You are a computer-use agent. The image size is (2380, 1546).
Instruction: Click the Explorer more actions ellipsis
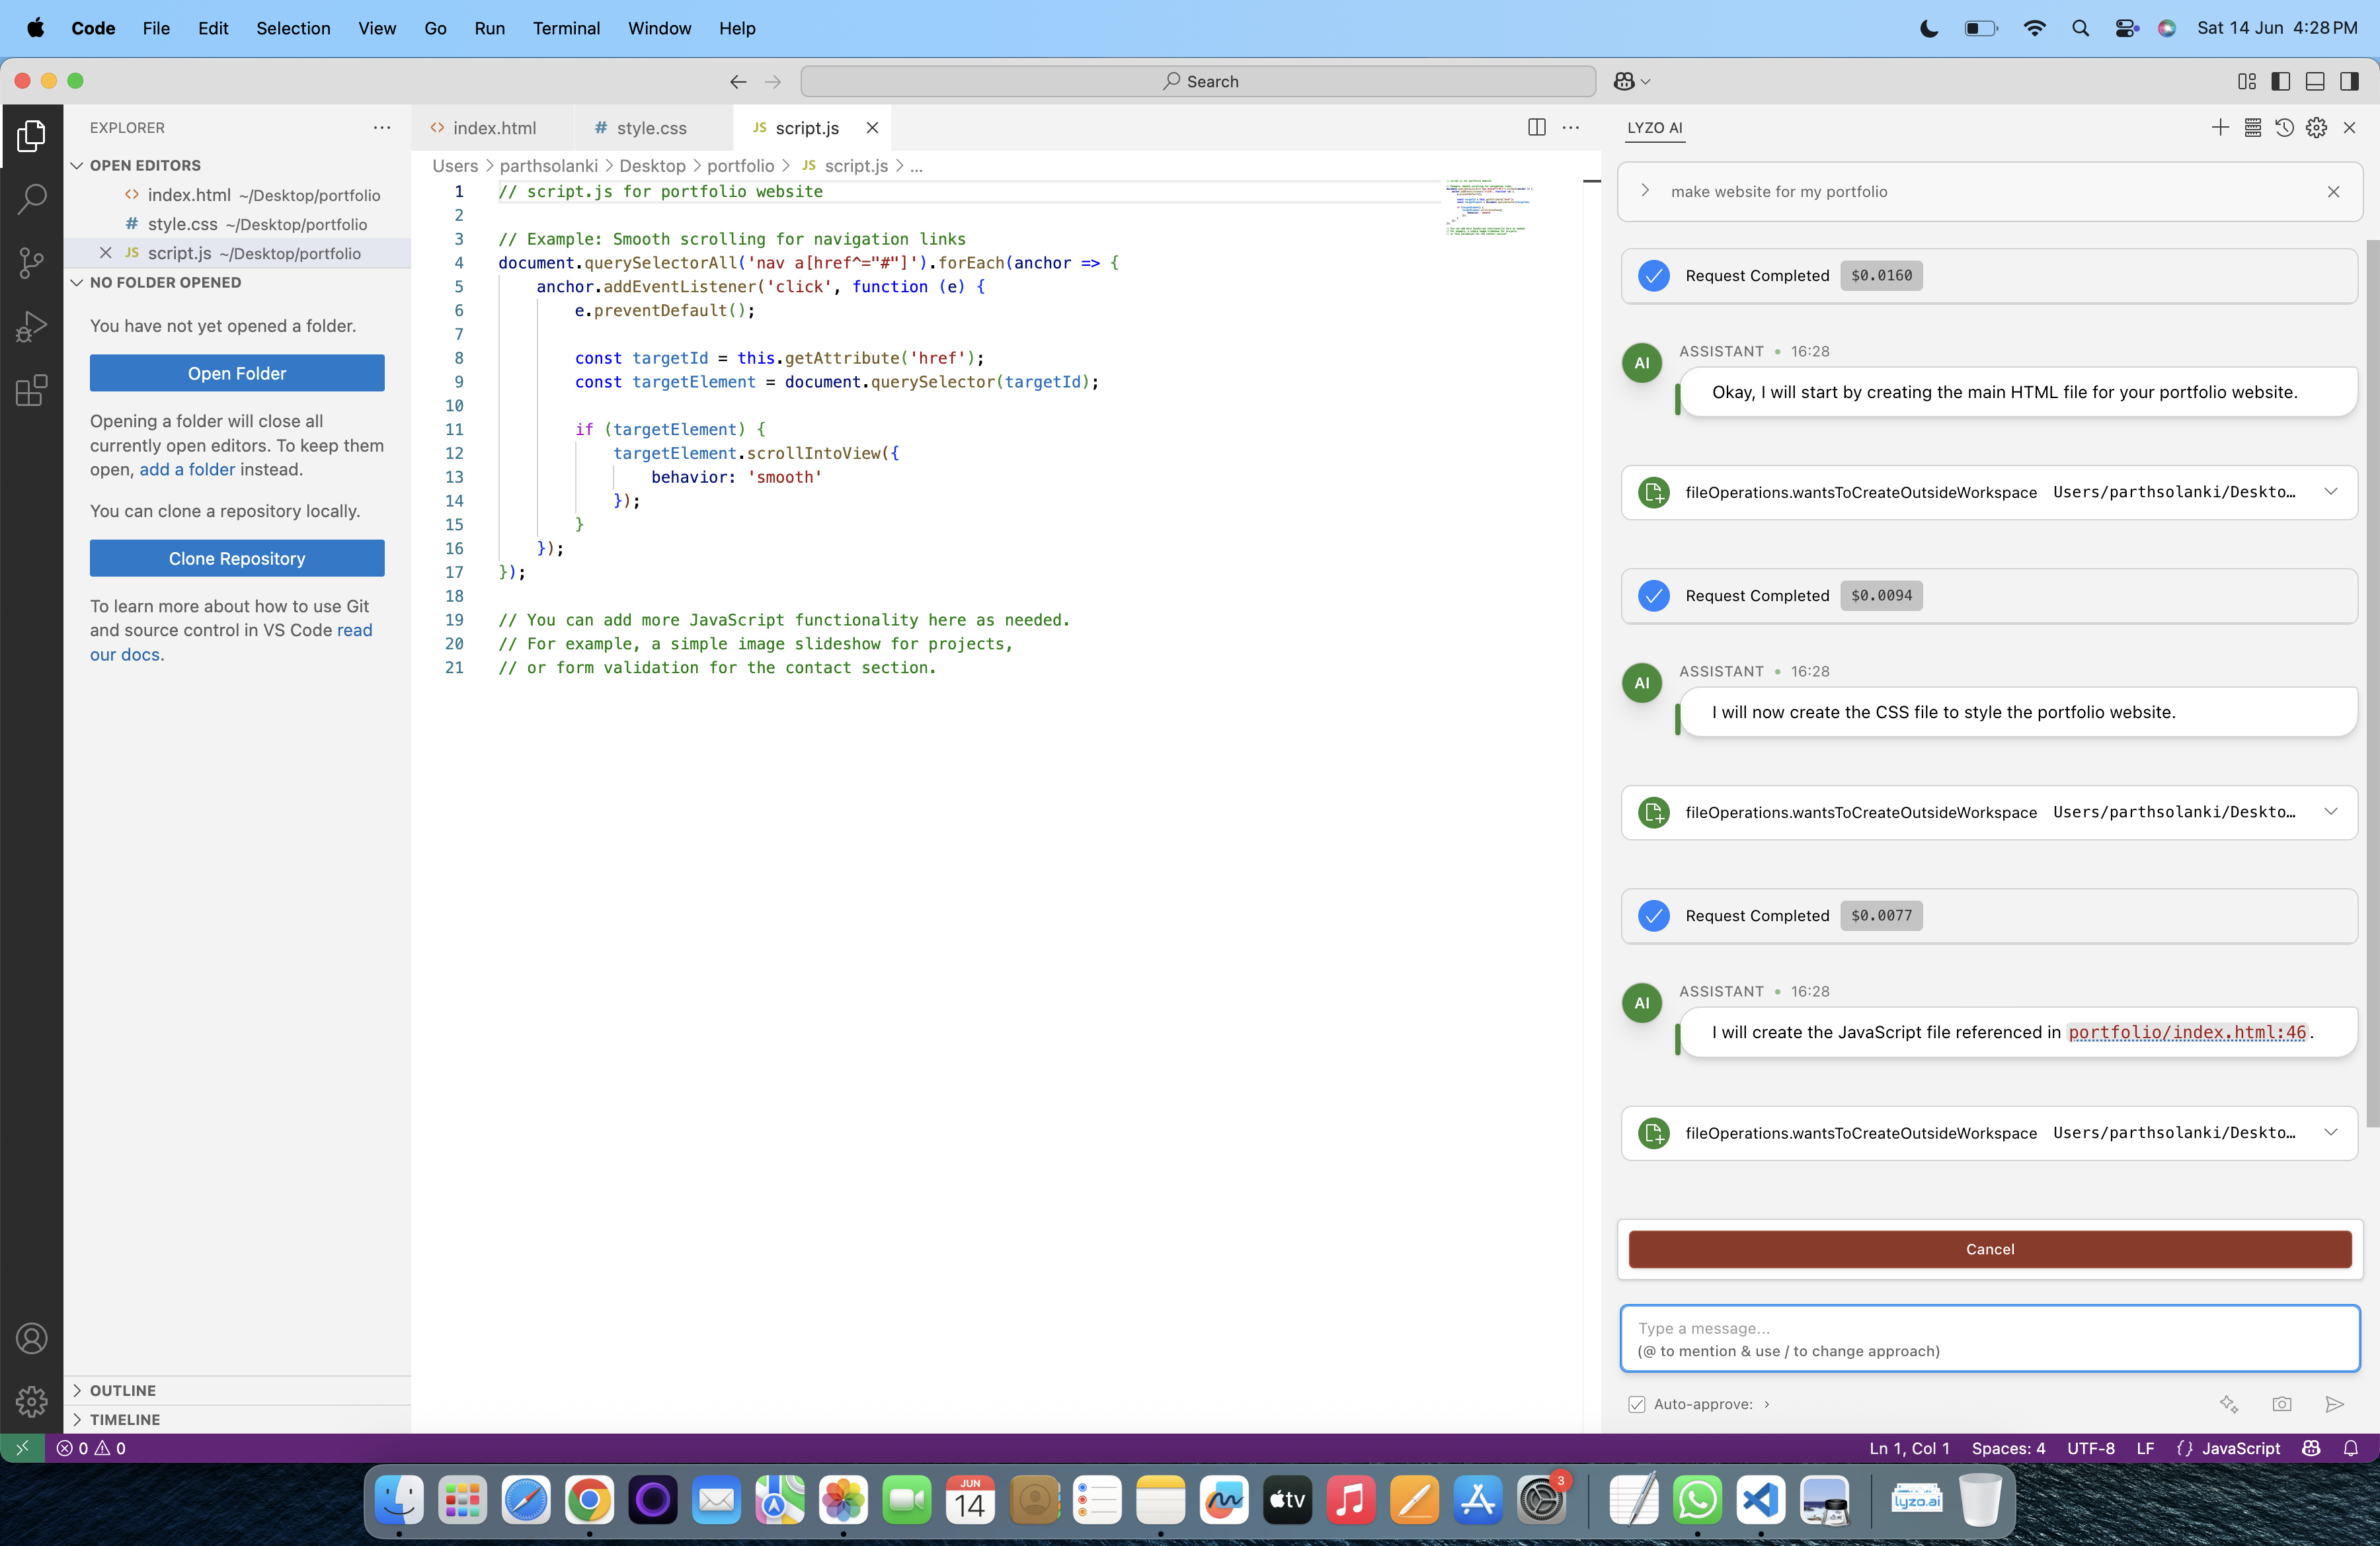pos(382,127)
